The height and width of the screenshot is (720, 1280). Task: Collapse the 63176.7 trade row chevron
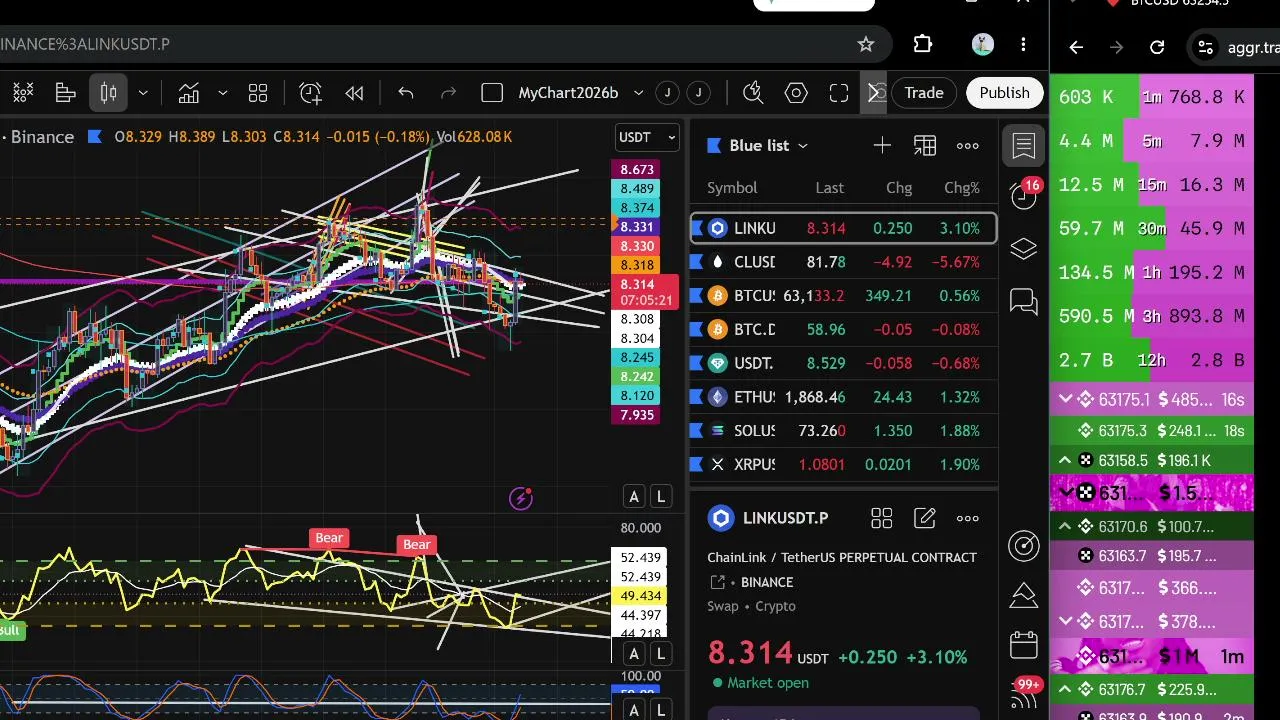[x=1065, y=689]
